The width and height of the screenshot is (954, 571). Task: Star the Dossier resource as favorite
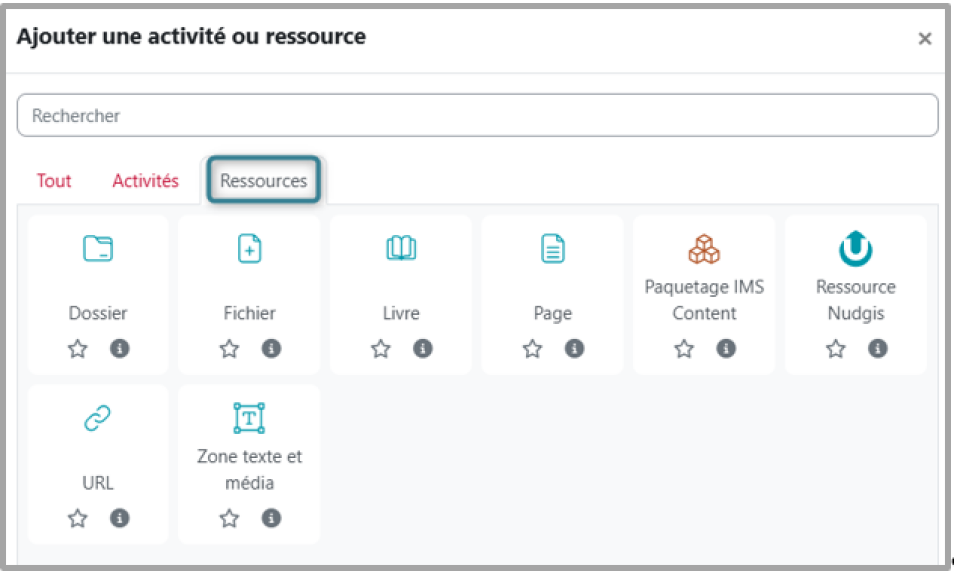pyautogui.click(x=78, y=349)
